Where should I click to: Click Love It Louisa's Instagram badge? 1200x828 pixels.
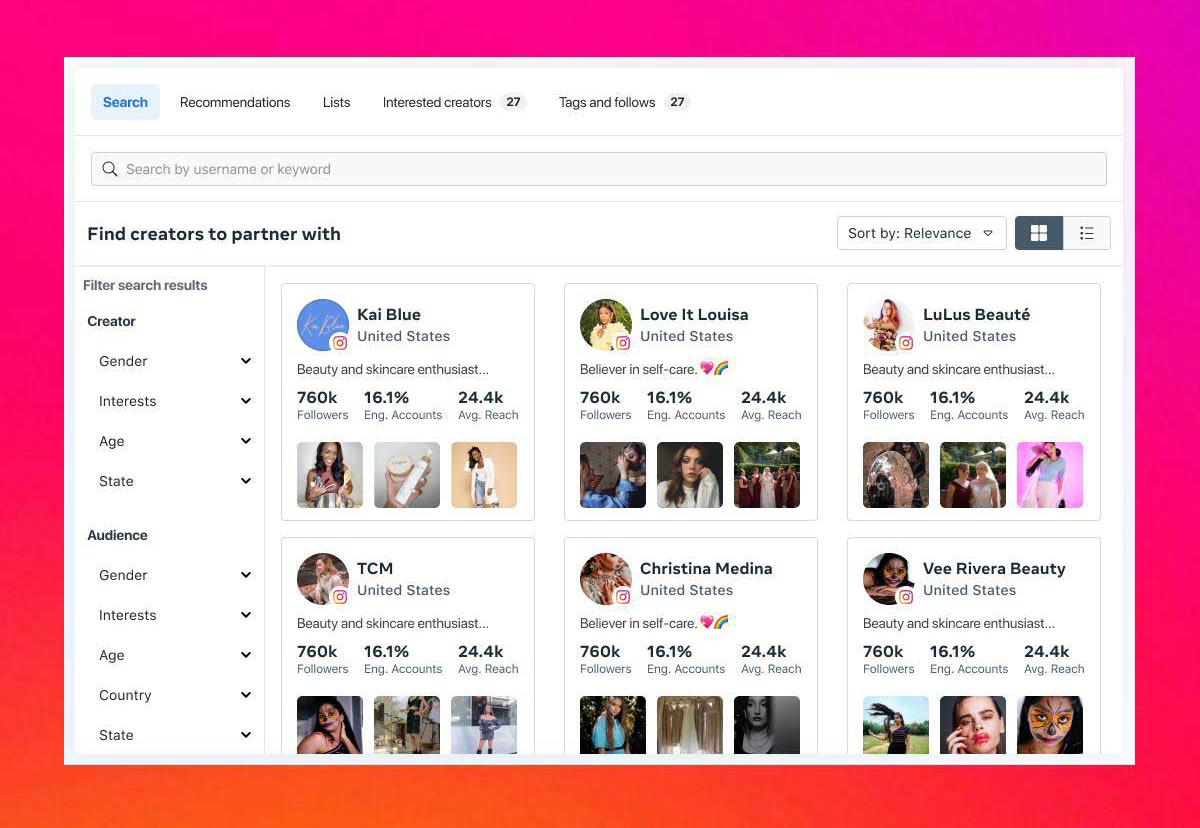pos(623,343)
